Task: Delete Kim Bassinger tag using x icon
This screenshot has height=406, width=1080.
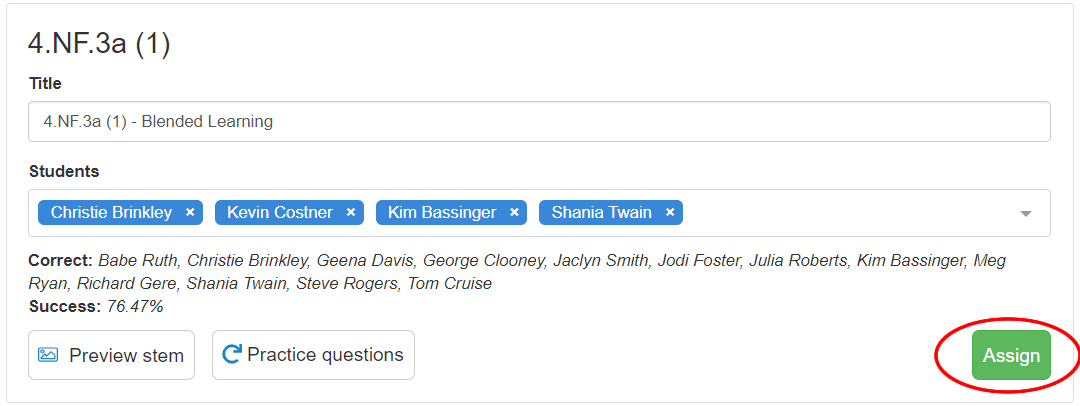Action: point(513,212)
